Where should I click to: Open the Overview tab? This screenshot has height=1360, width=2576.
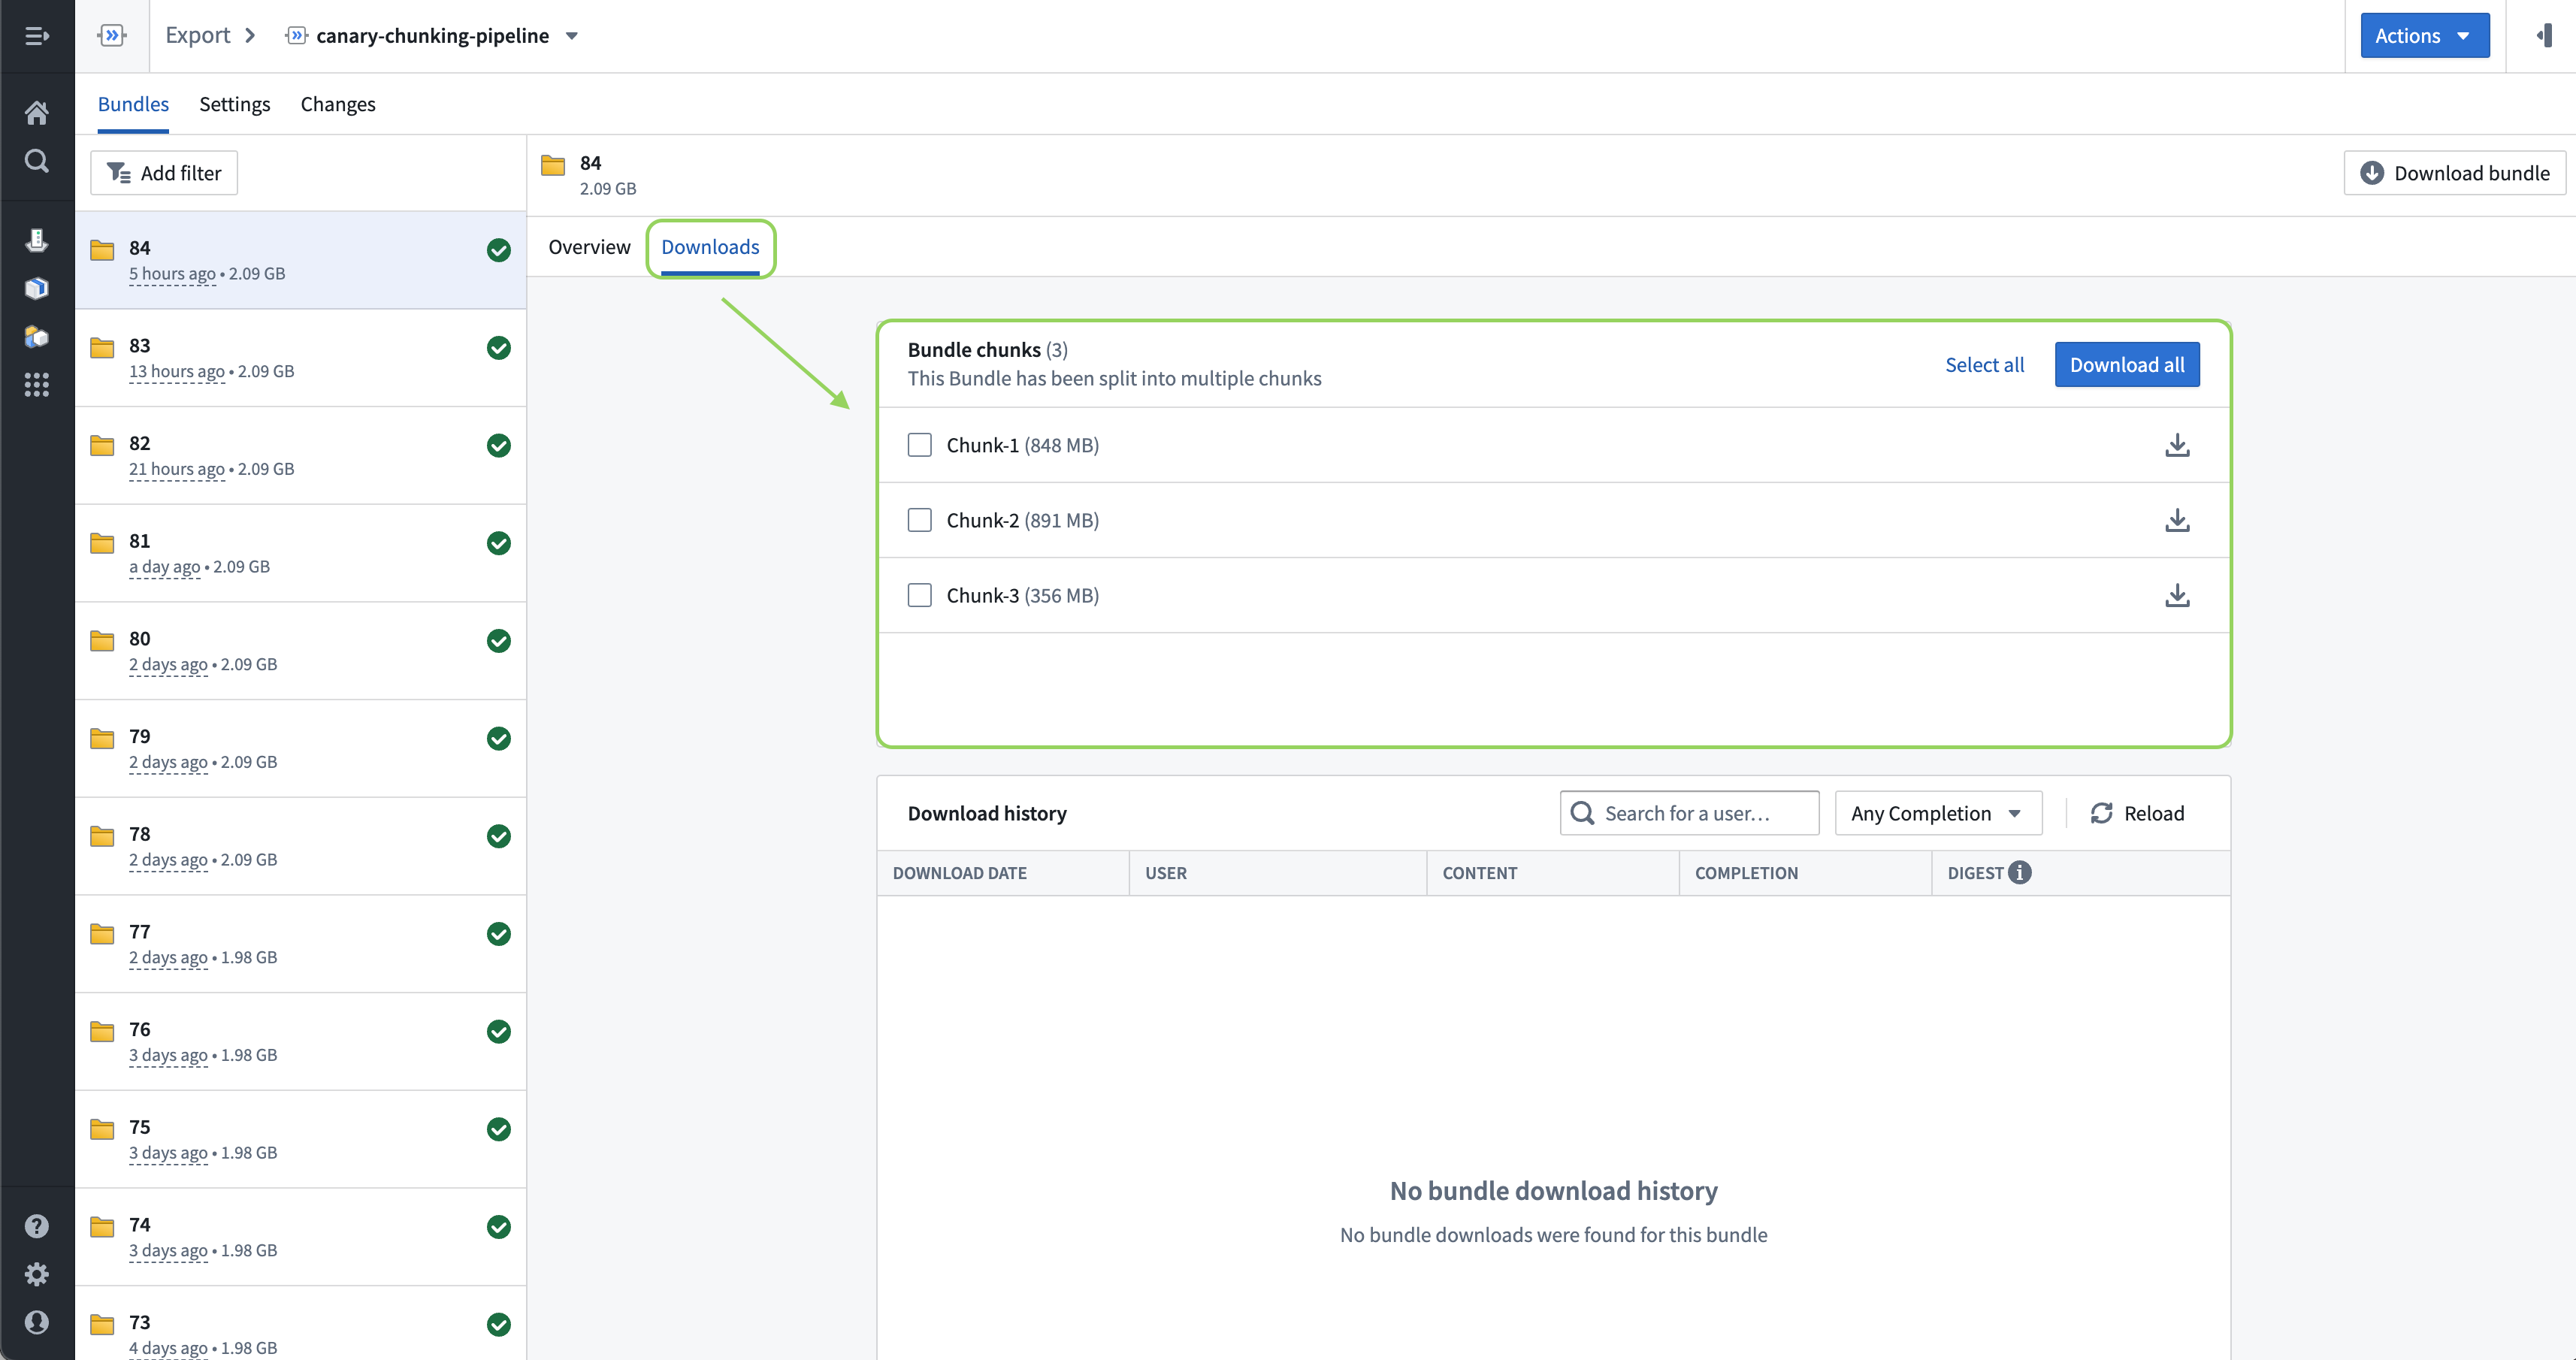click(589, 247)
